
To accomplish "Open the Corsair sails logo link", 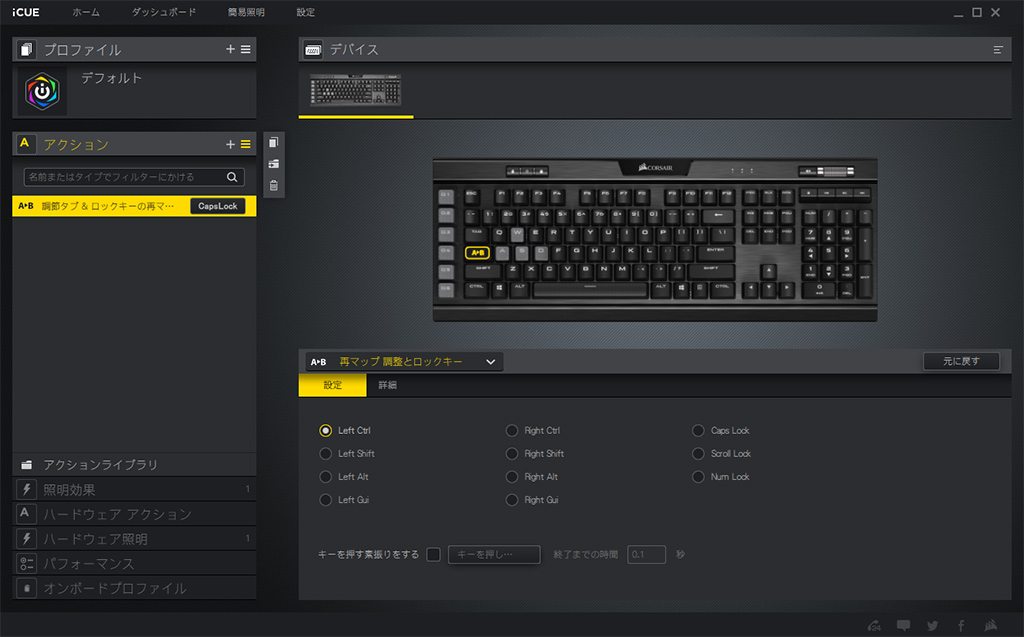I will pos(991,625).
